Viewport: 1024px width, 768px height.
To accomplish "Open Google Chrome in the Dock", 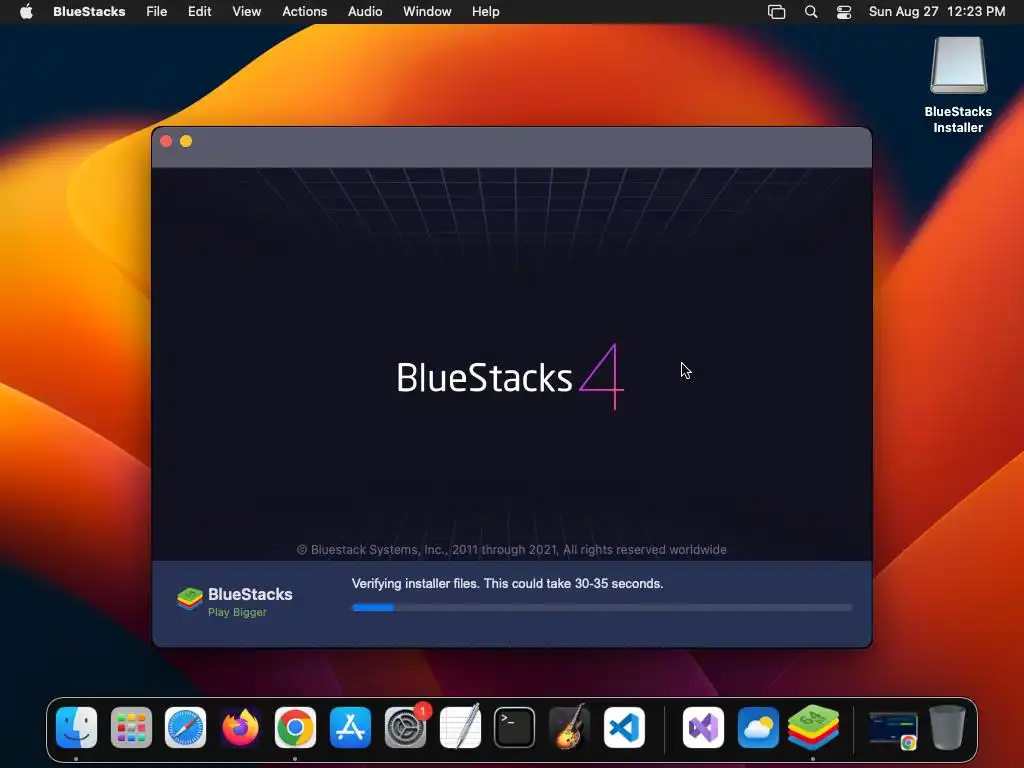I will (295, 727).
